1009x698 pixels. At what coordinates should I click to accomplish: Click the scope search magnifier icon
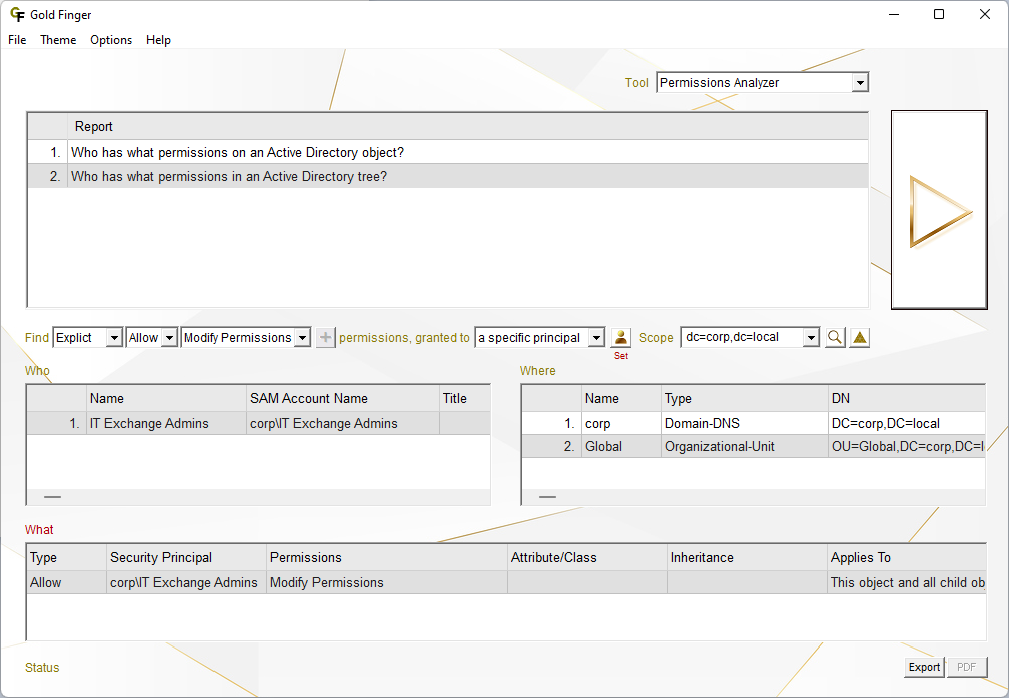point(835,338)
